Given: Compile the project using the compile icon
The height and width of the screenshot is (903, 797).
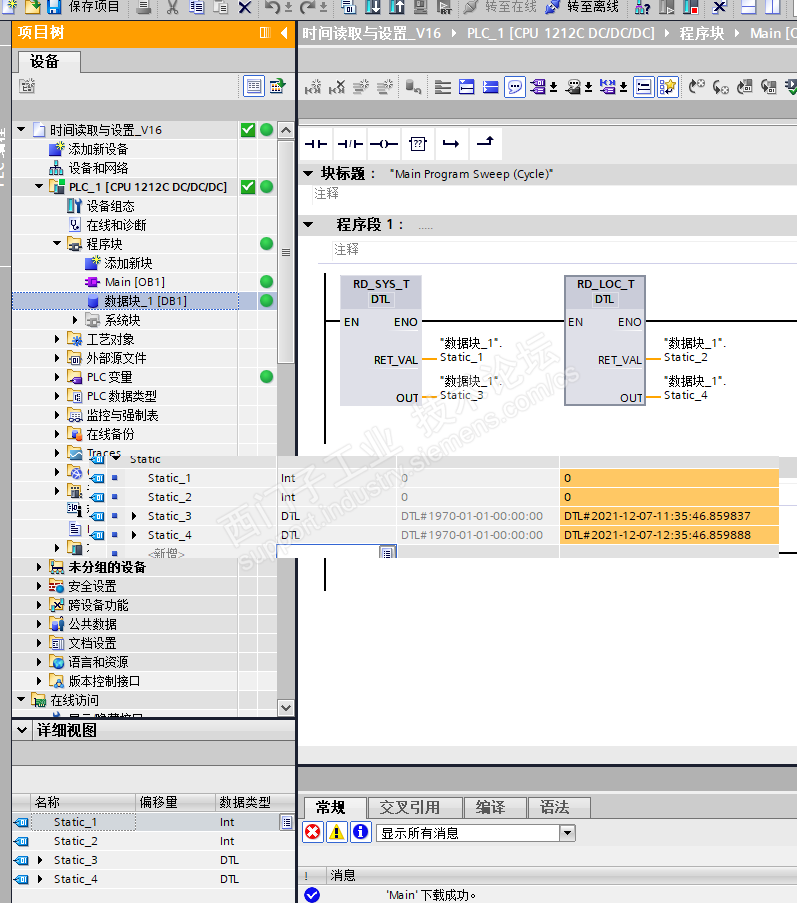Looking at the screenshot, I should click(x=348, y=6).
